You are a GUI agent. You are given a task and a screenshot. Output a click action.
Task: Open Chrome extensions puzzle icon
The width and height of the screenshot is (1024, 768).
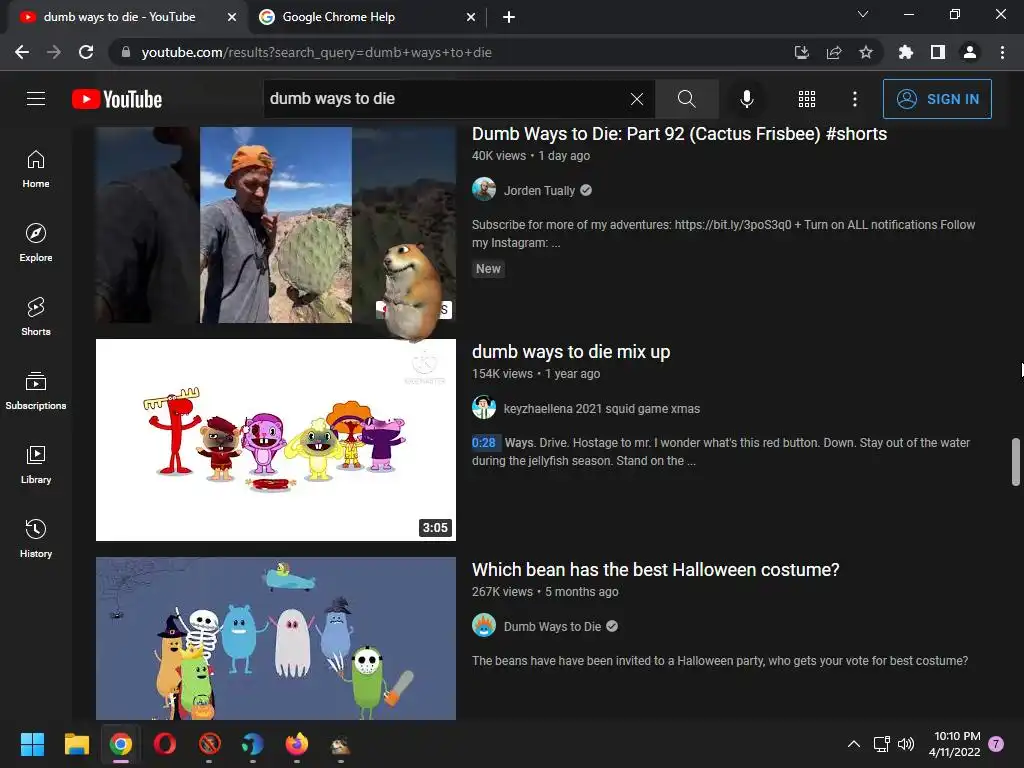pos(906,52)
